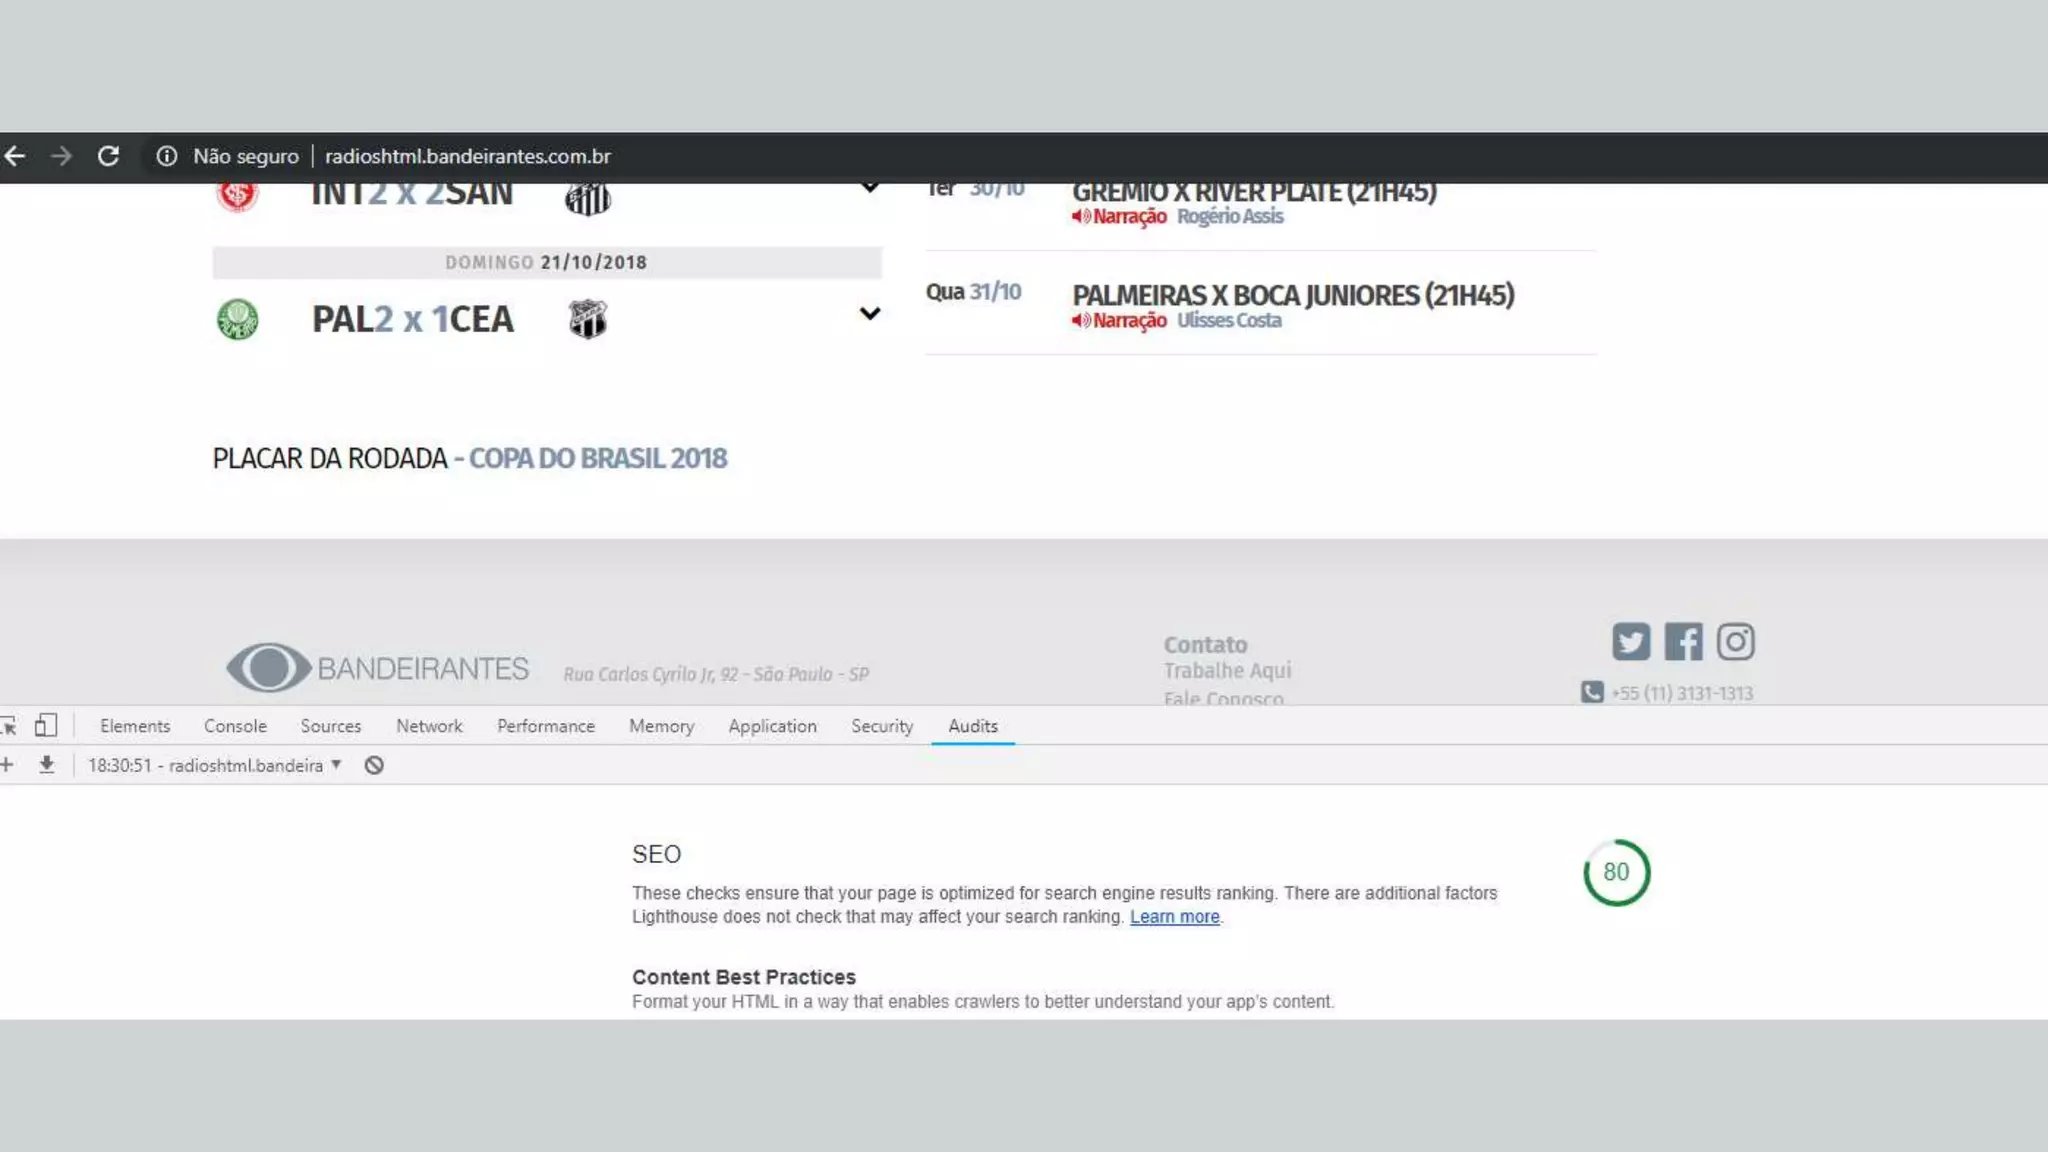Switch to the Security tab
Viewport: 2048px width, 1152px height.
pyautogui.click(x=882, y=726)
